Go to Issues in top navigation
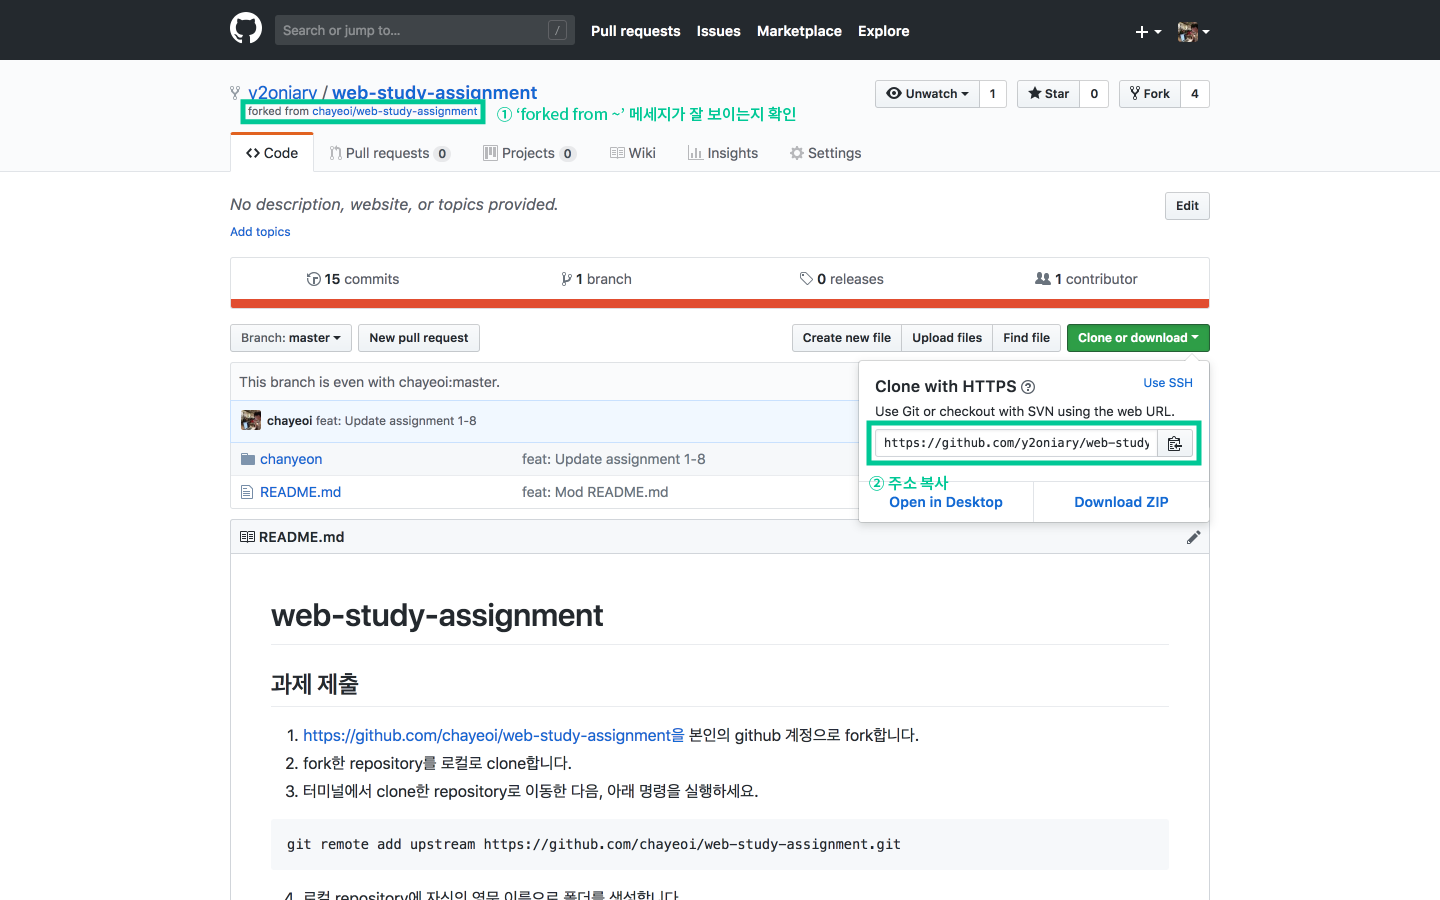This screenshot has height=900, width=1440. click(x=719, y=31)
